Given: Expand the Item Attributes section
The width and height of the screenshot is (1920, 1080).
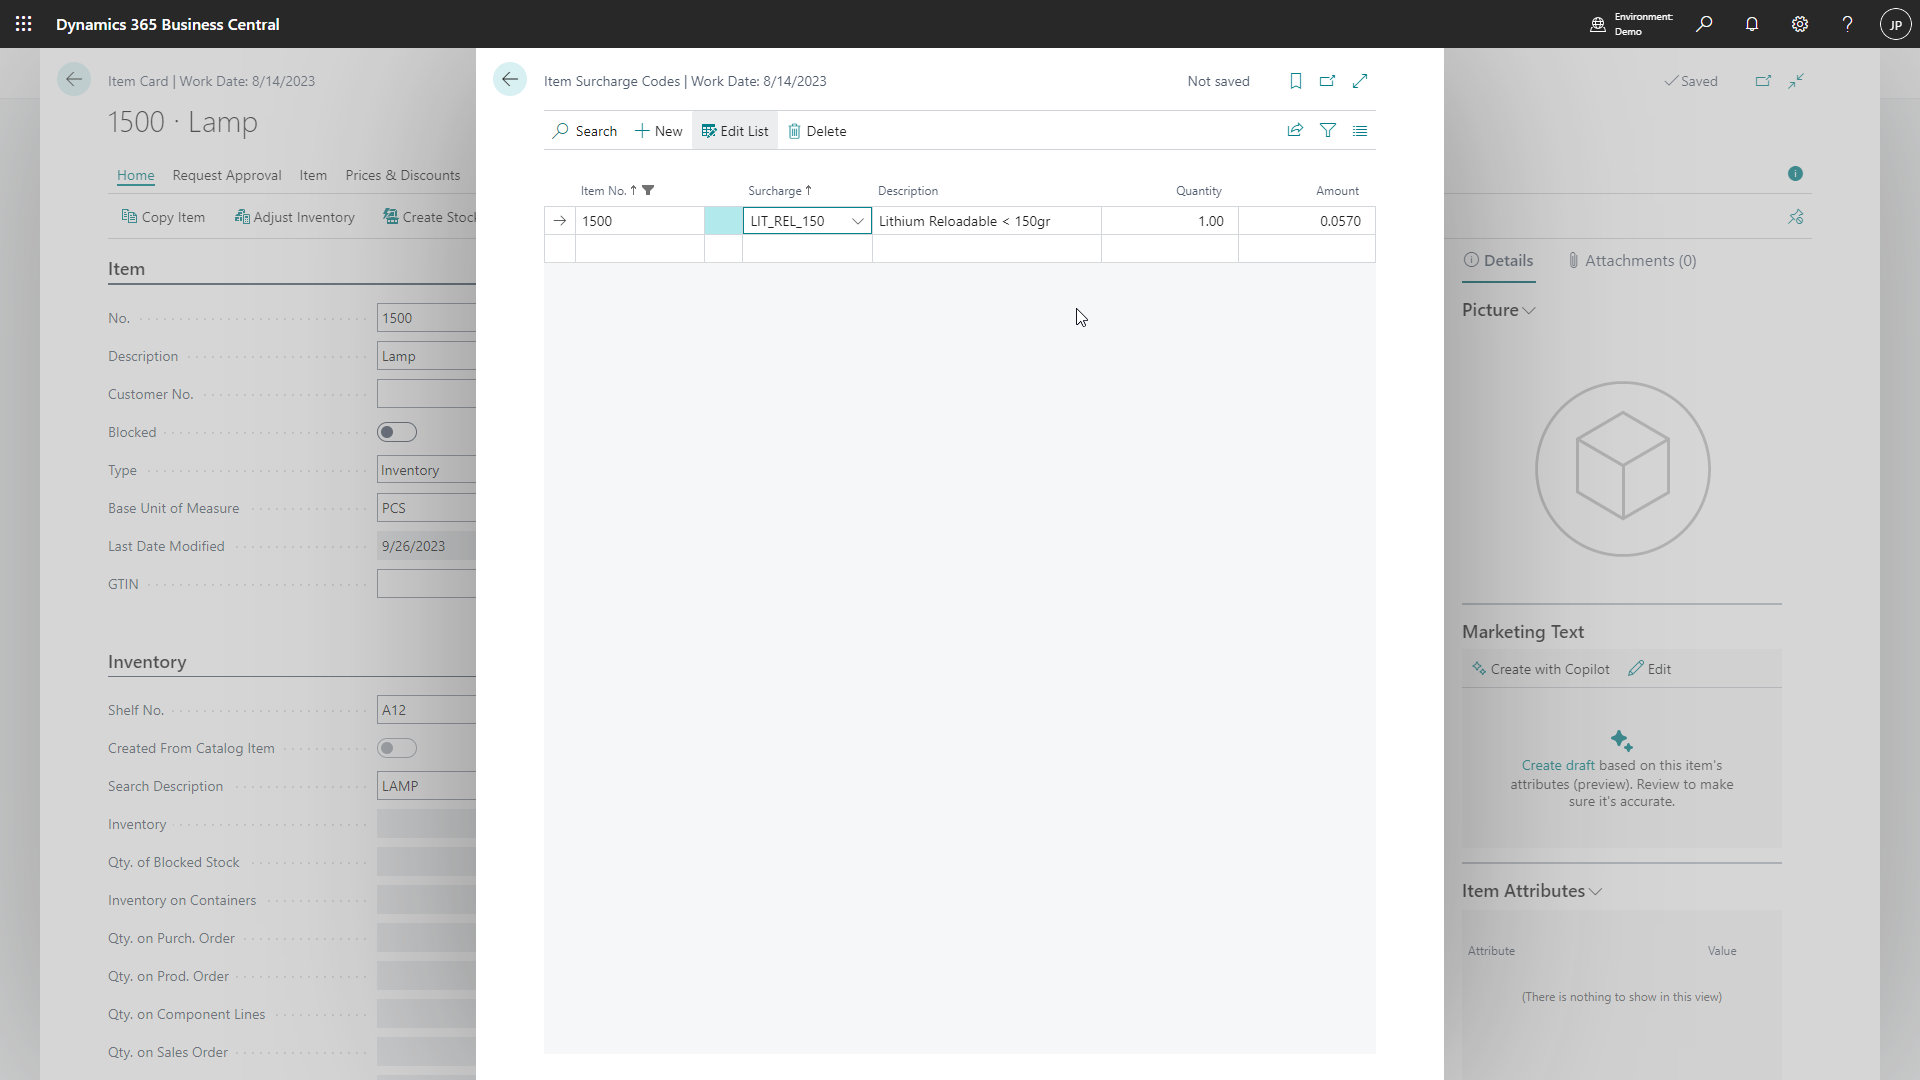Looking at the screenshot, I should tap(1532, 890).
